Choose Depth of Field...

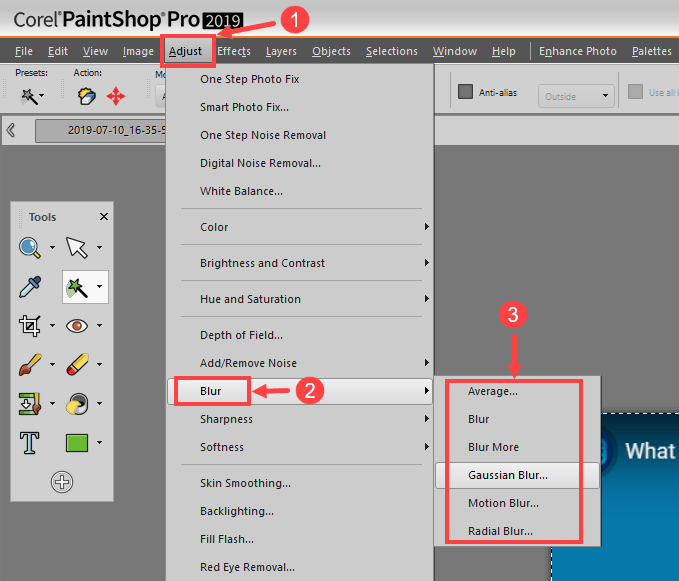pos(300,335)
